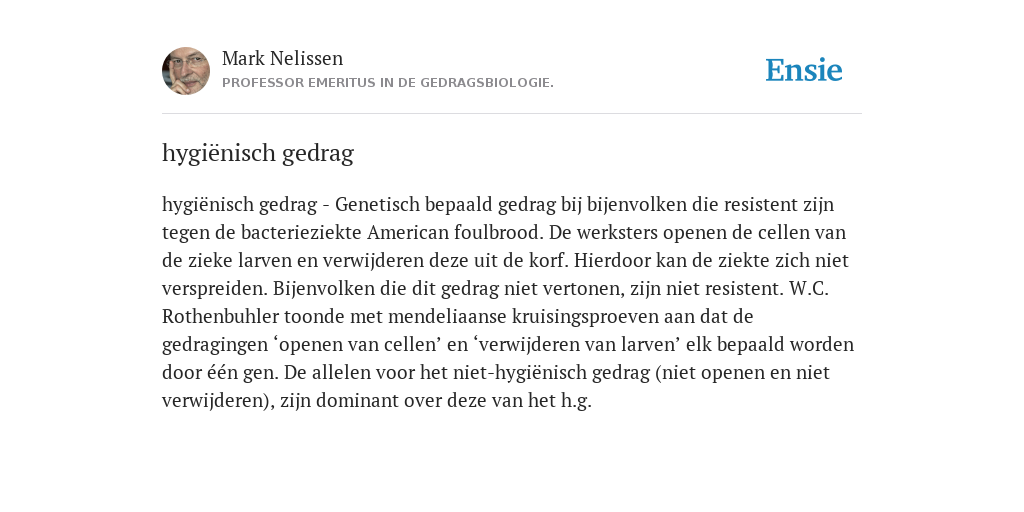Click the word 'Genetisch' in first line

click(x=377, y=204)
